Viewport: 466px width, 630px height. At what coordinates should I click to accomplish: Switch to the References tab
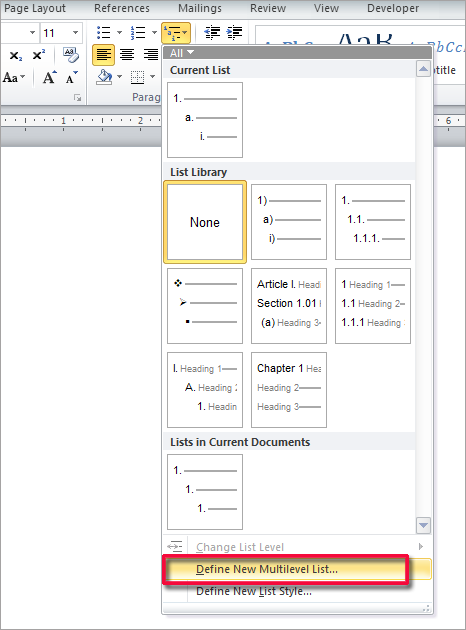[122, 8]
